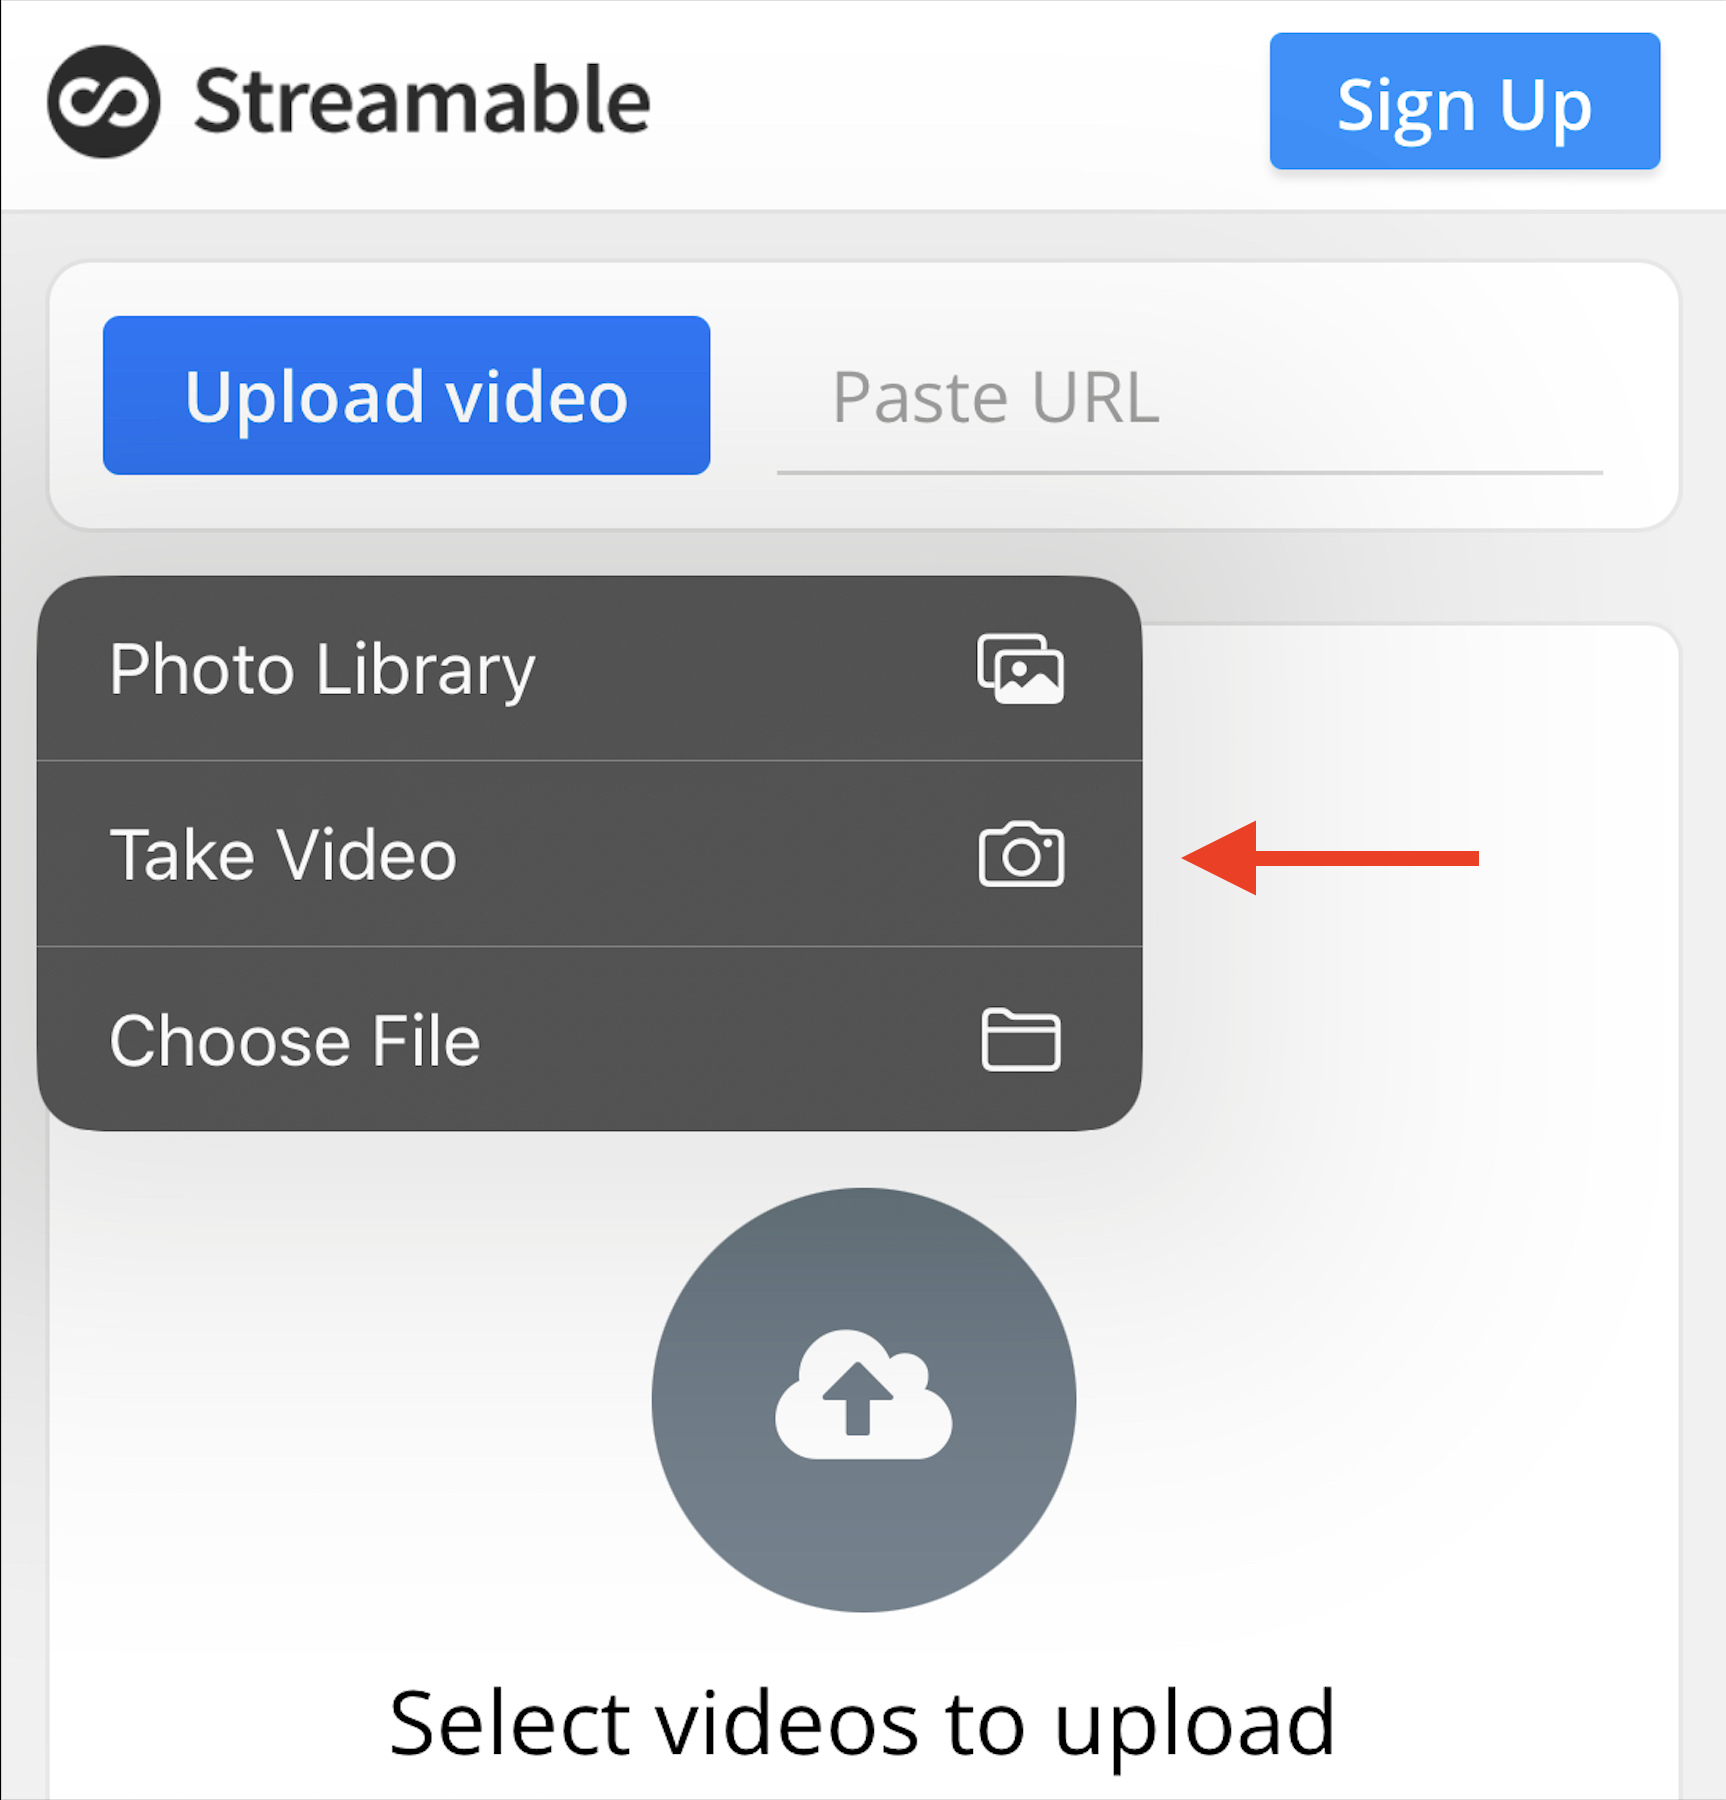Image resolution: width=1726 pixels, height=1800 pixels.
Task: Click the Select videos to upload text
Action: point(862,1723)
